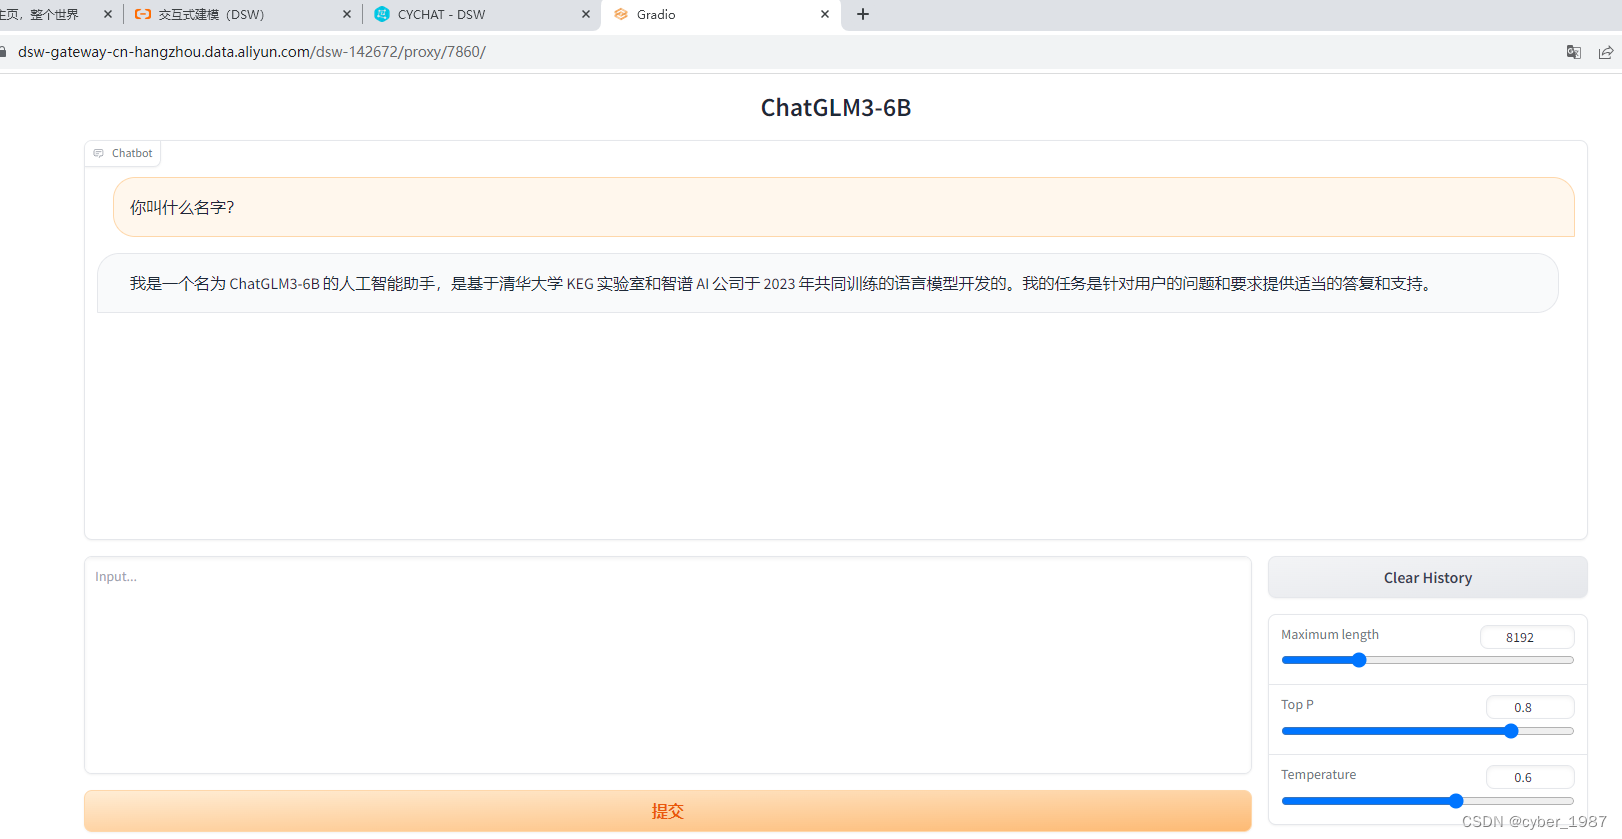Click the orange 提交 submit button

tap(667, 811)
